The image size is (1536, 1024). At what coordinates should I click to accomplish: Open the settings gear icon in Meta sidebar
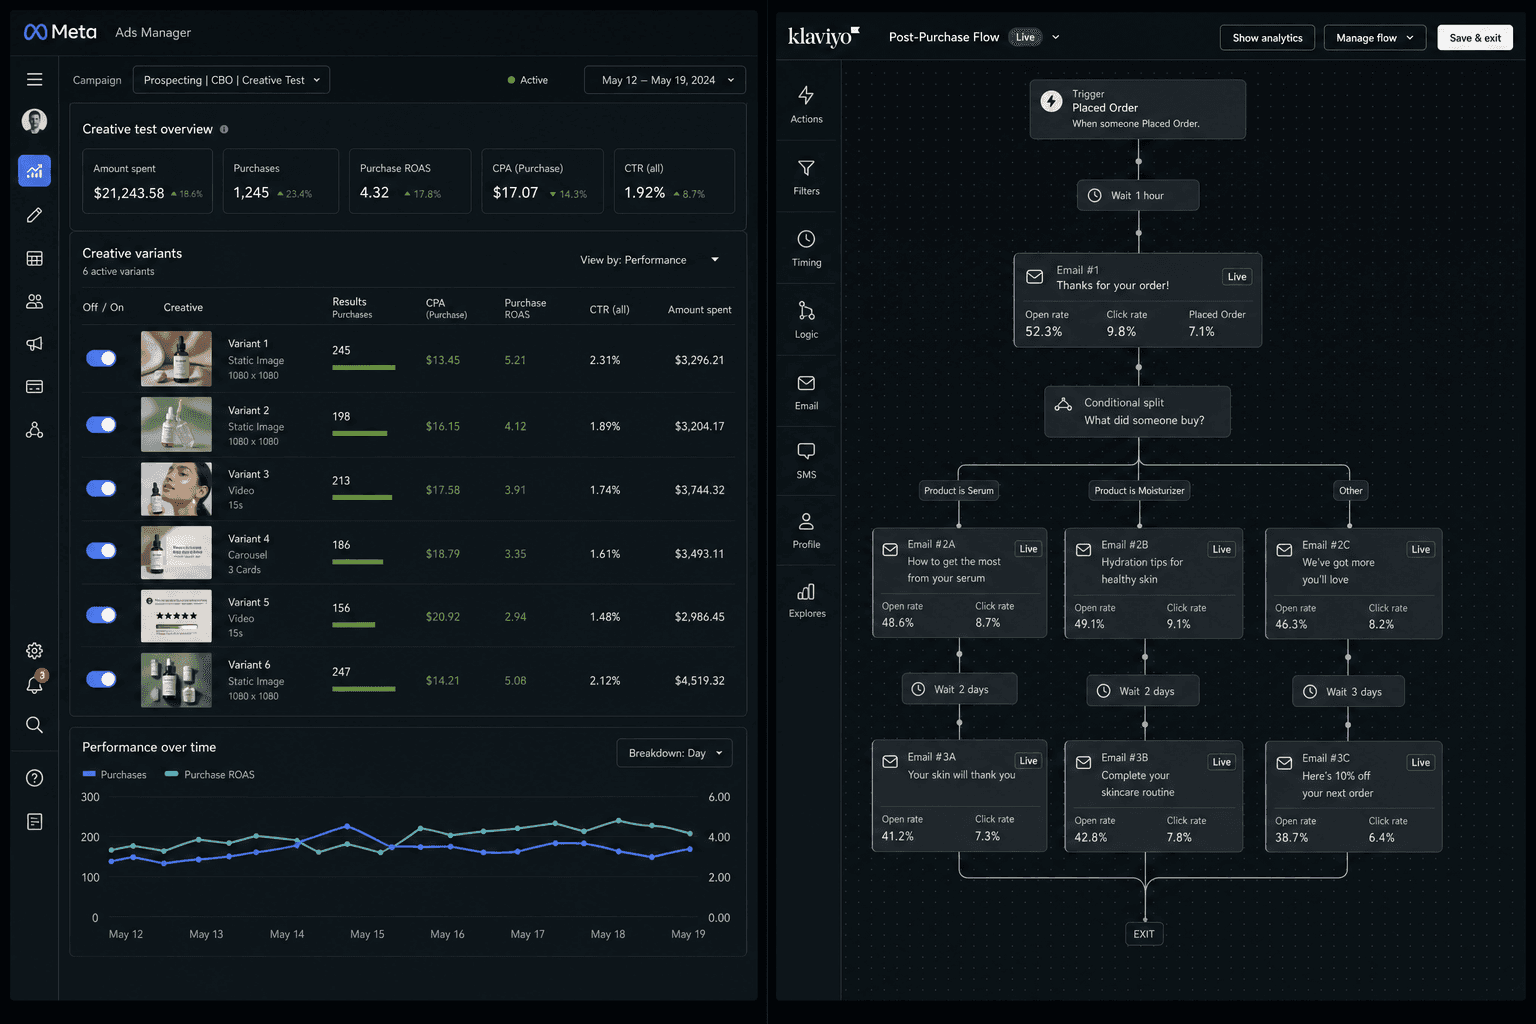tap(34, 650)
